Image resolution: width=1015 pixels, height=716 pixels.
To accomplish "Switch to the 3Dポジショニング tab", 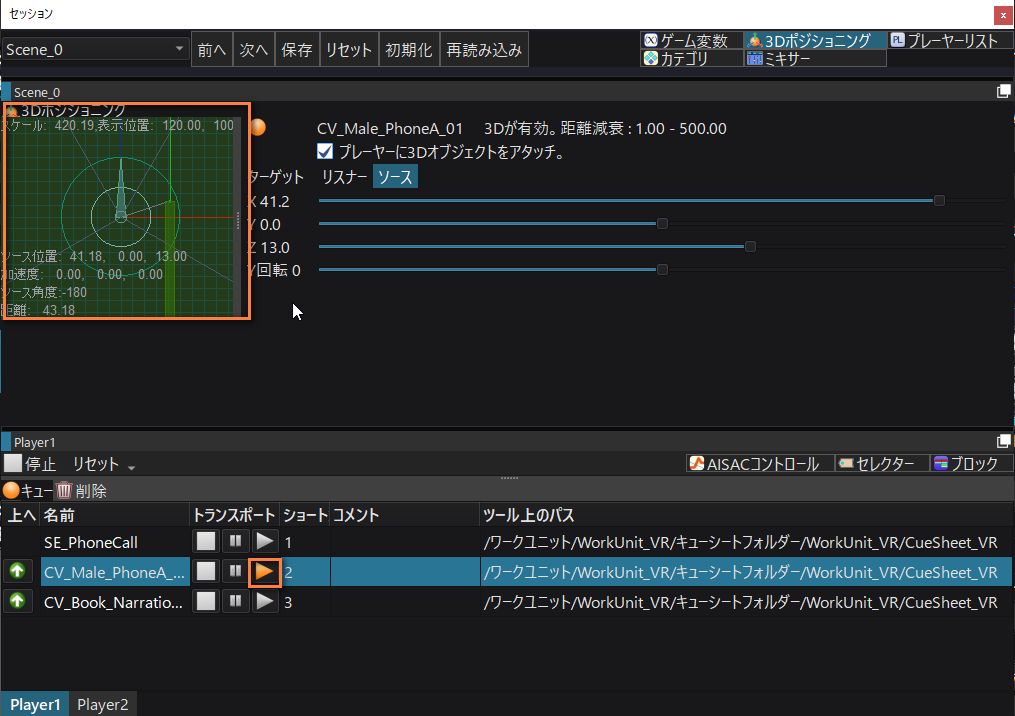I will pos(814,41).
